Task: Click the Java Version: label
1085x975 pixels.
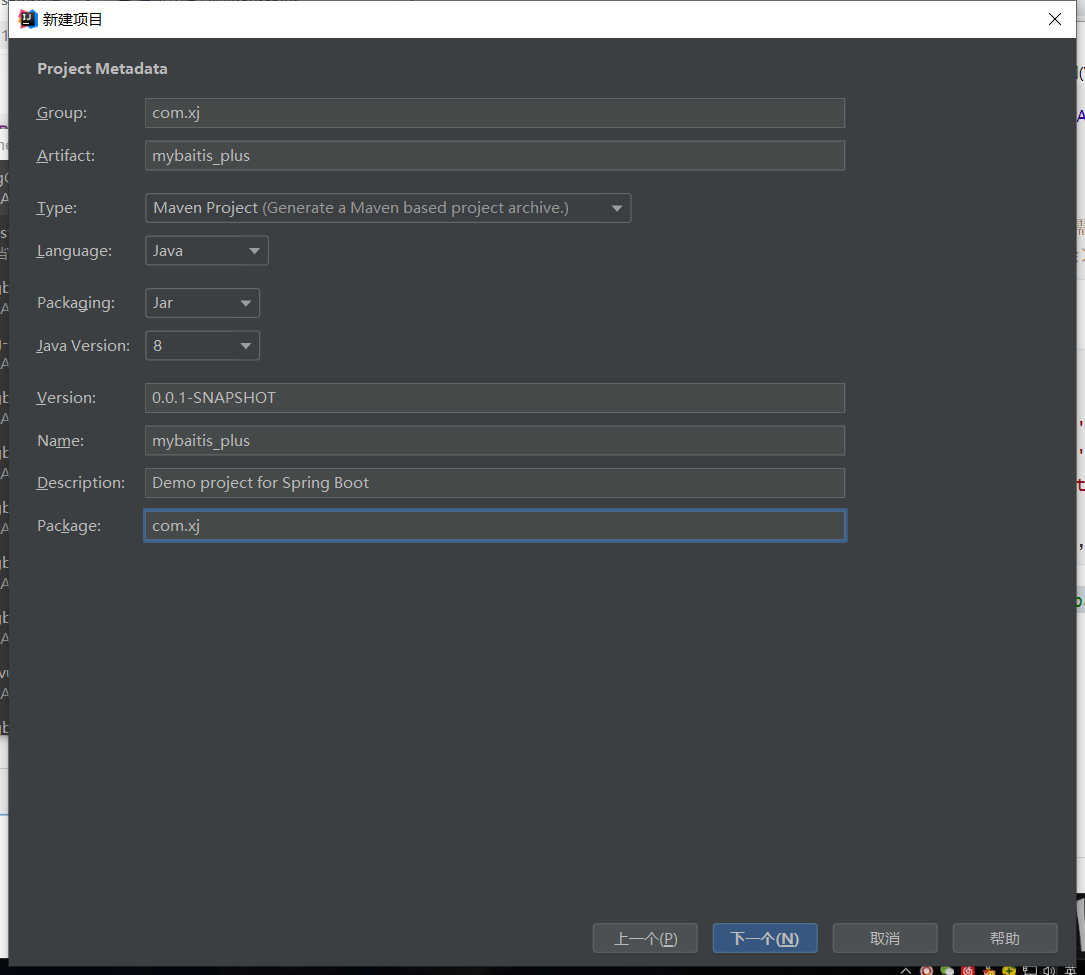Action: [83, 345]
